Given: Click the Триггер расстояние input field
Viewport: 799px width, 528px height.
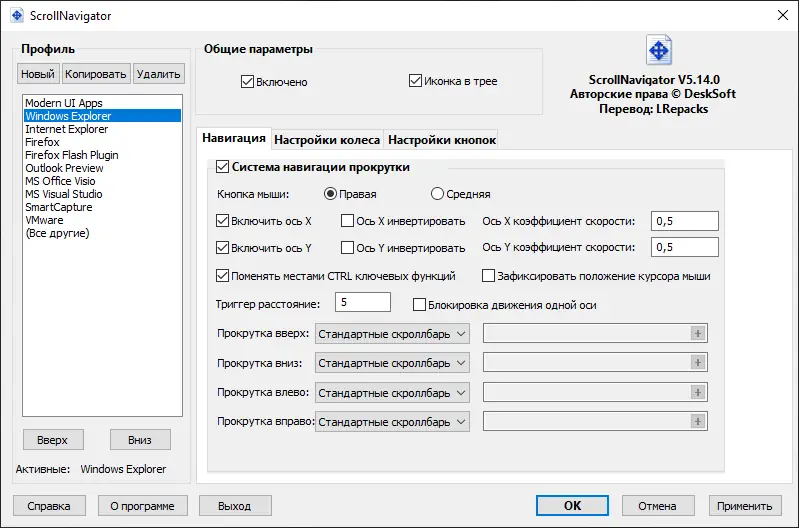Looking at the screenshot, I should point(363,302).
